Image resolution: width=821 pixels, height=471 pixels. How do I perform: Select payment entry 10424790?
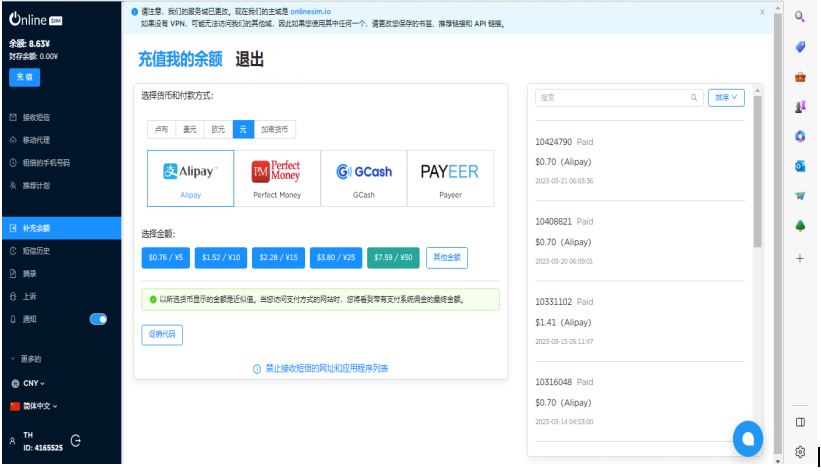(x=640, y=161)
